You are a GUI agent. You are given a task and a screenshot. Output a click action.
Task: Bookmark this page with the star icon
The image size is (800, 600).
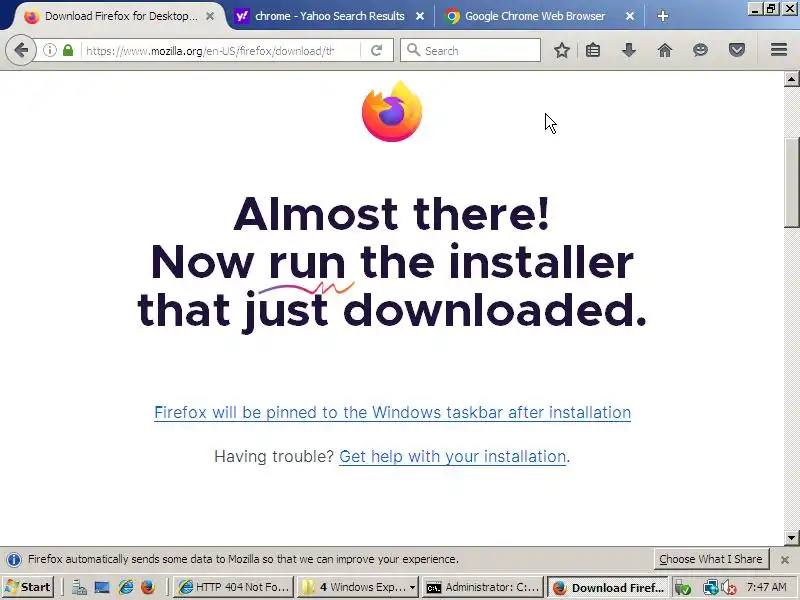coord(562,50)
